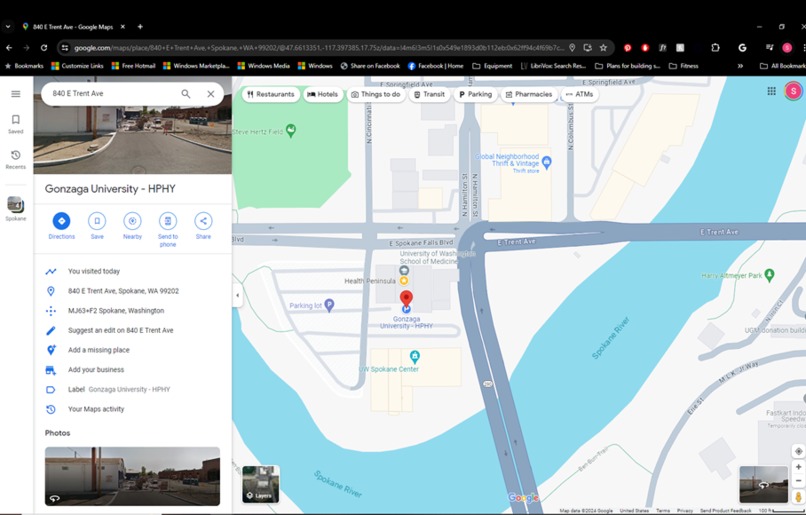Filter map by Restaurants
Viewport: 806px width, 515px height.
click(271, 95)
